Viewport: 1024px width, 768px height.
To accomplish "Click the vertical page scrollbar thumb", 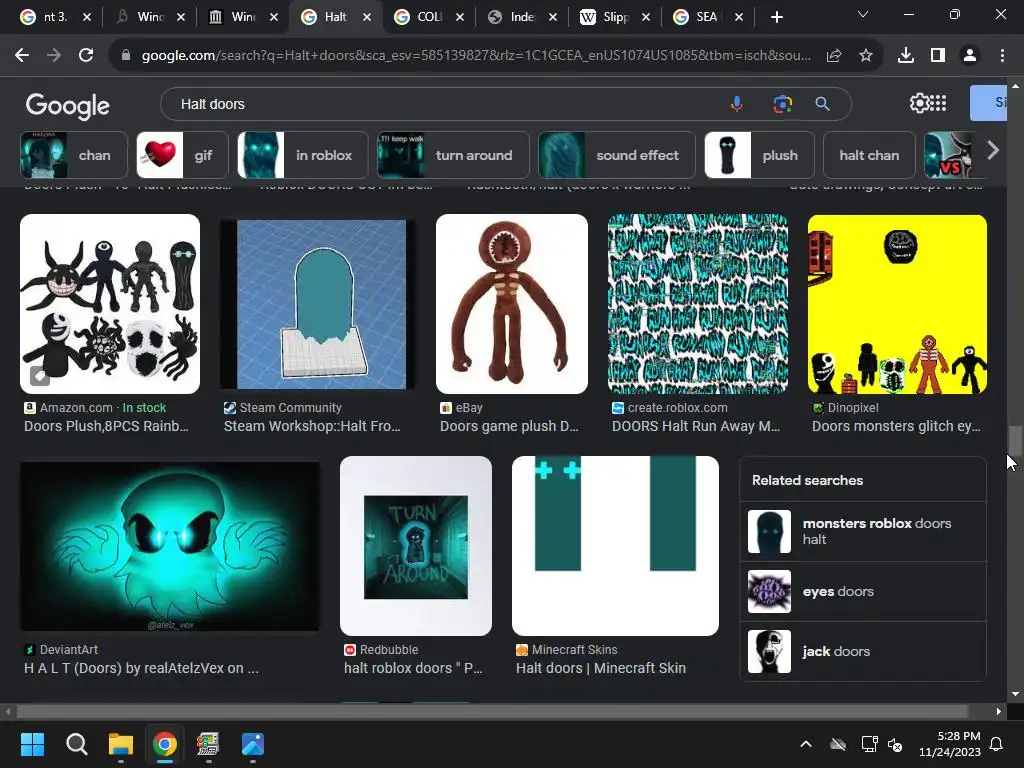I will click(x=1015, y=440).
